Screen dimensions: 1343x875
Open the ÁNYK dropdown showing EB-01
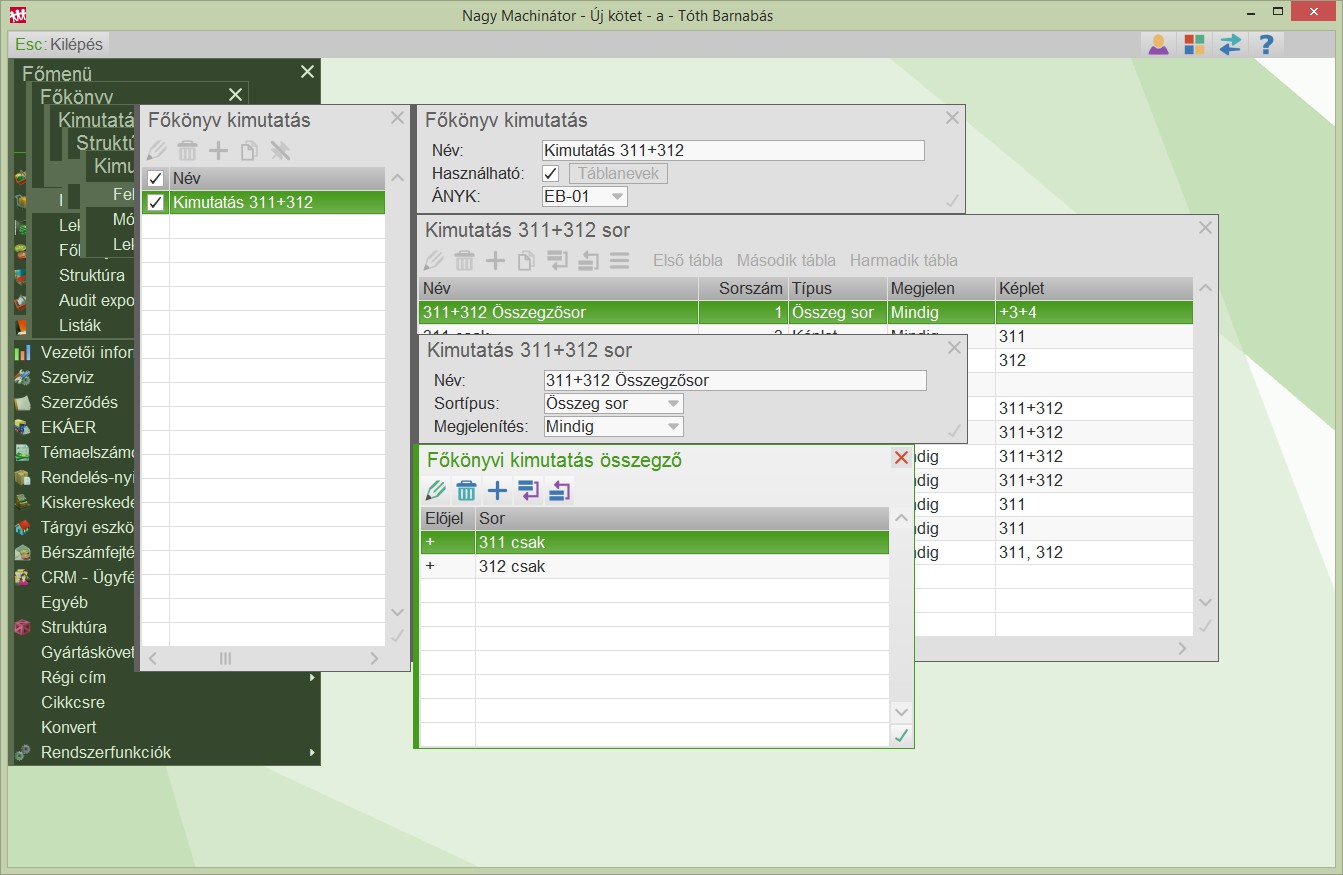click(585, 197)
